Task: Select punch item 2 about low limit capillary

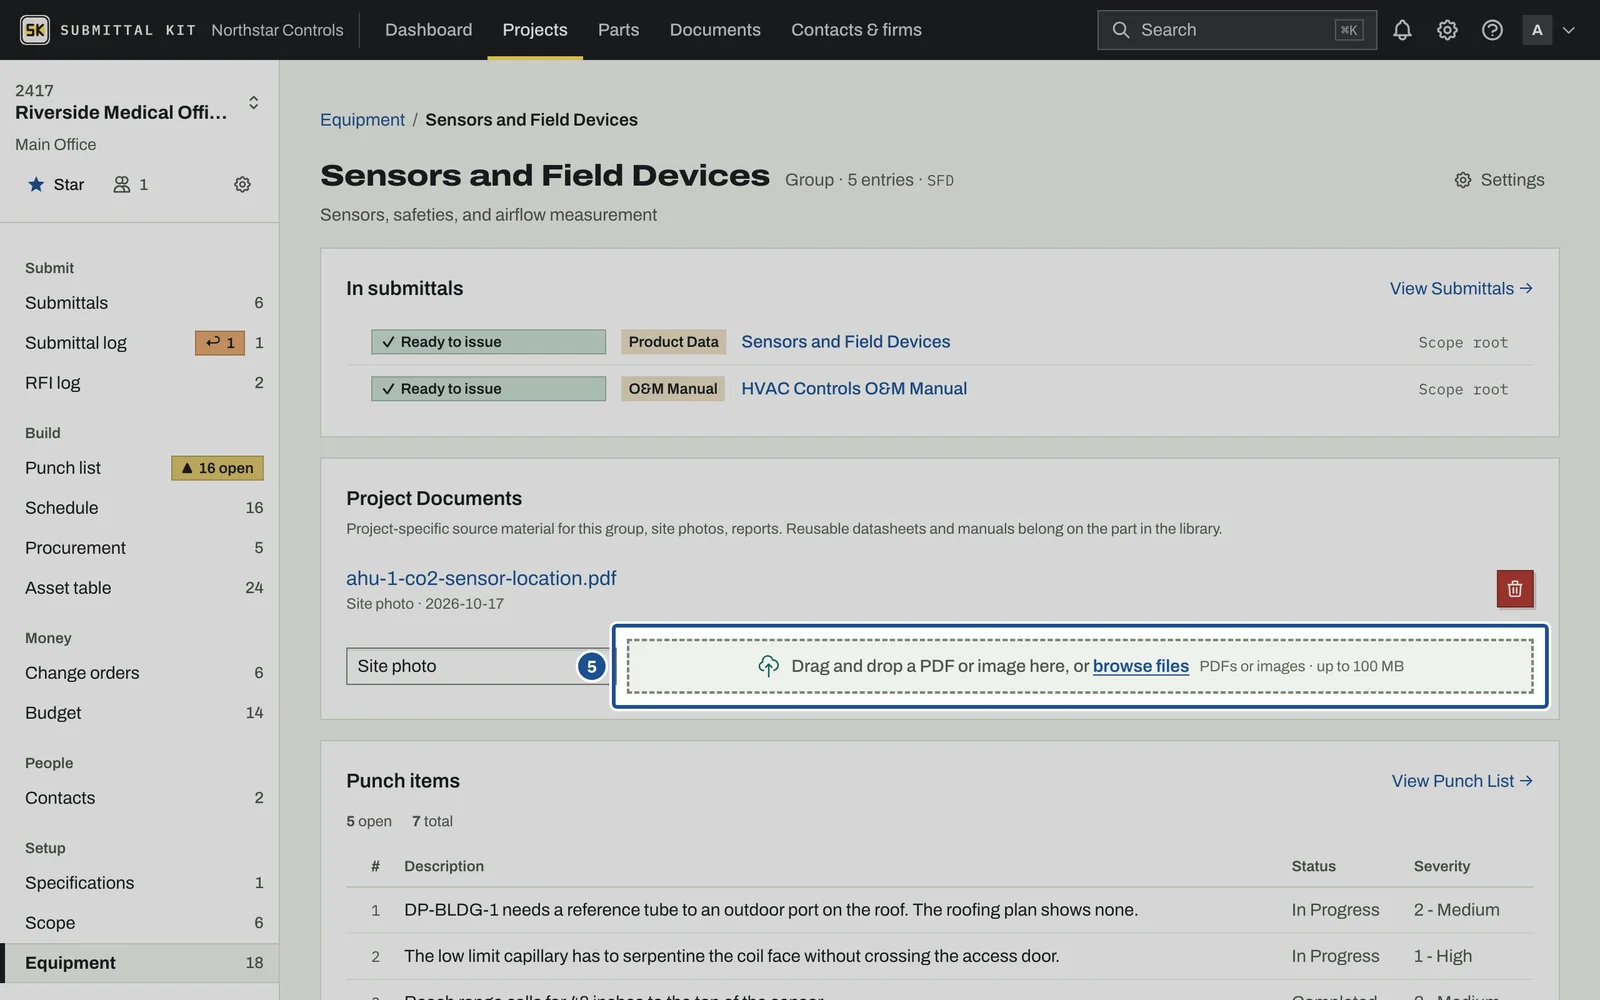Action: (x=939, y=956)
